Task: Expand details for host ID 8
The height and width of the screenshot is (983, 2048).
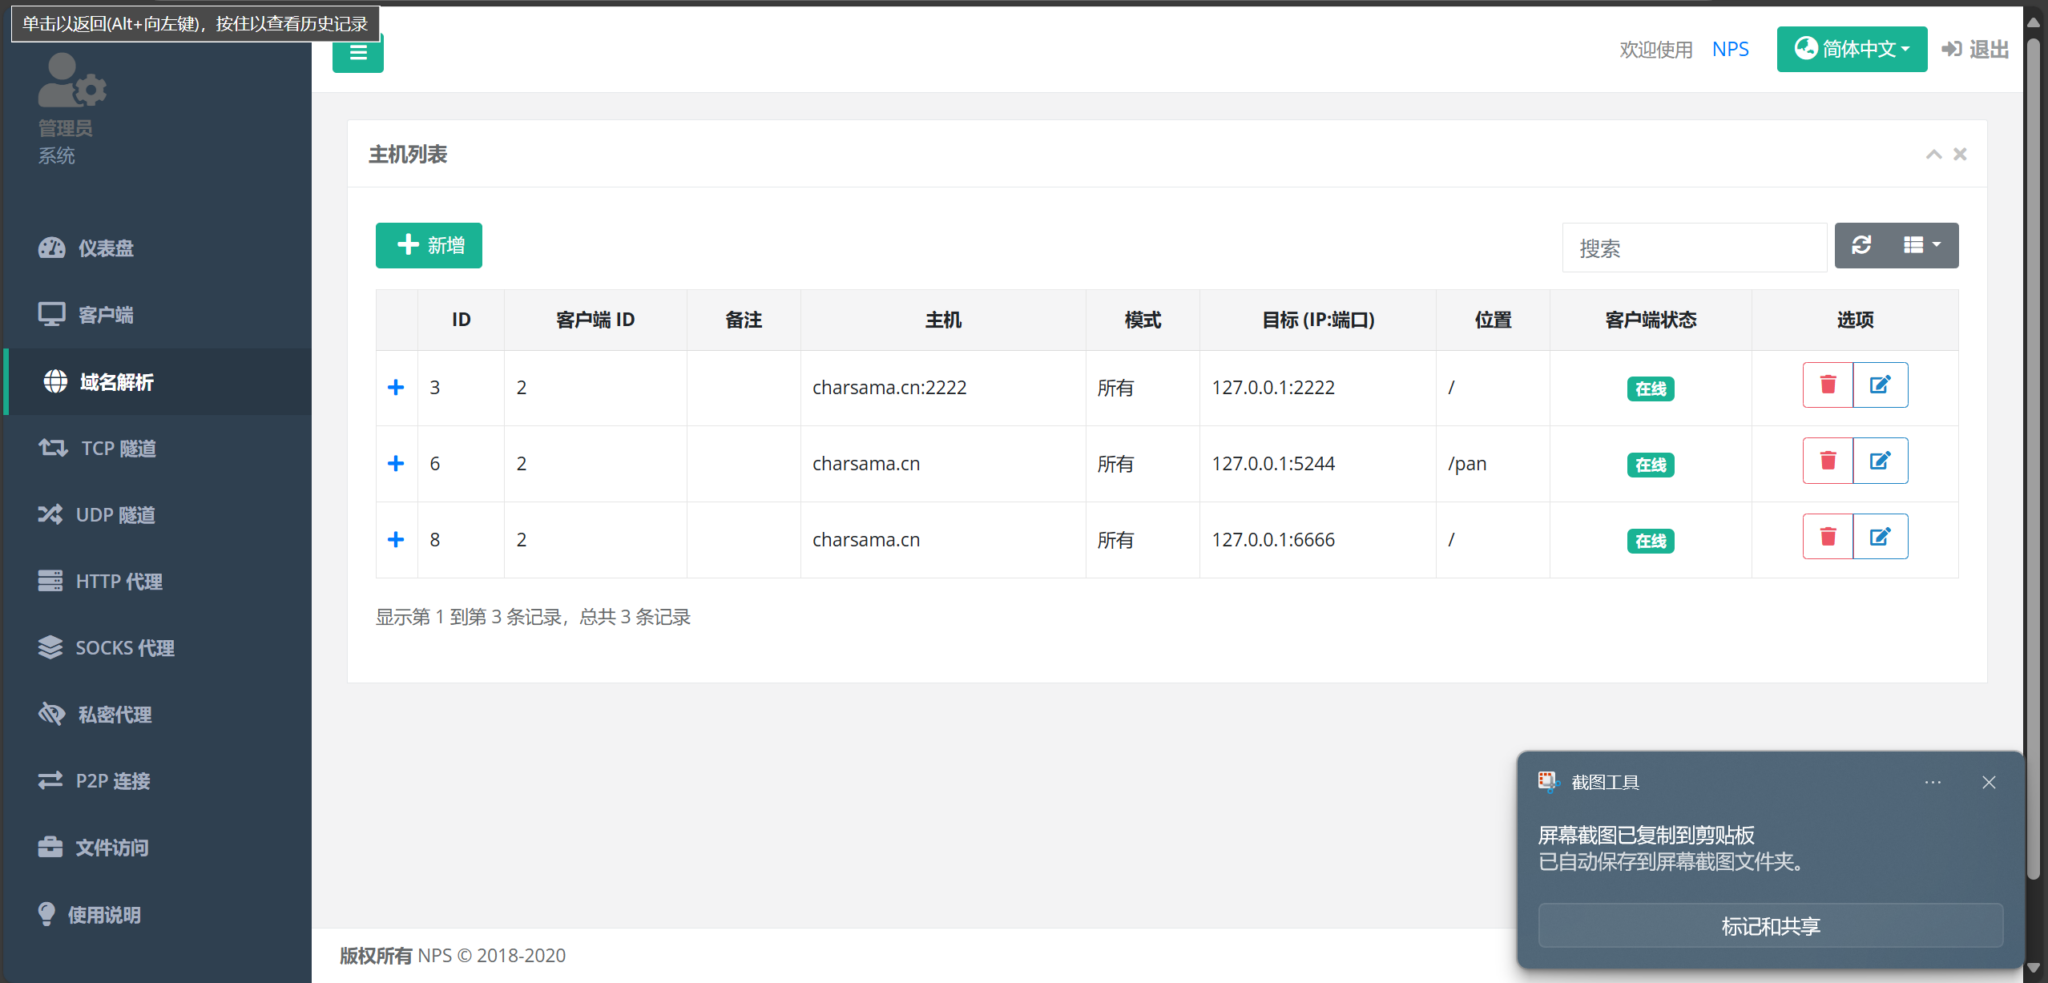Action: pyautogui.click(x=396, y=539)
